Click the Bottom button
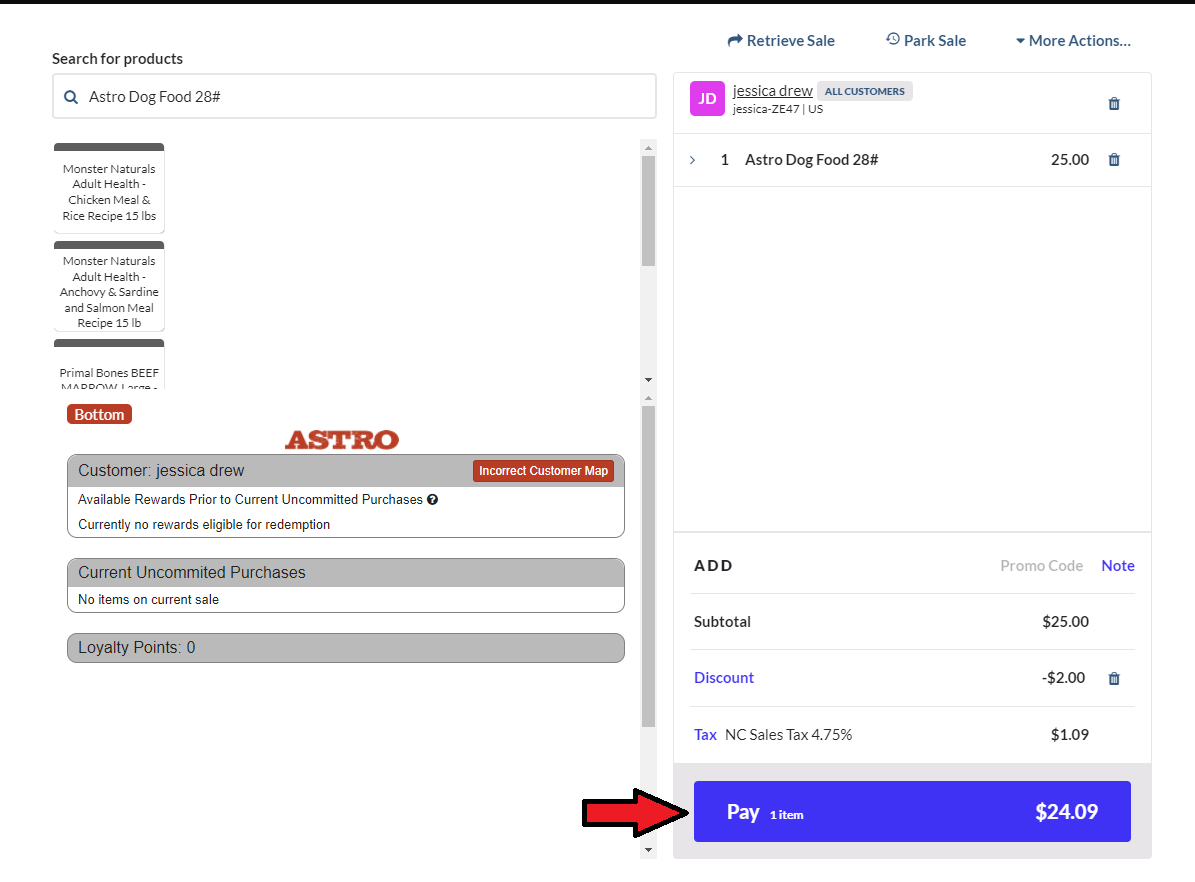This screenshot has width=1195, height=882. coord(99,415)
